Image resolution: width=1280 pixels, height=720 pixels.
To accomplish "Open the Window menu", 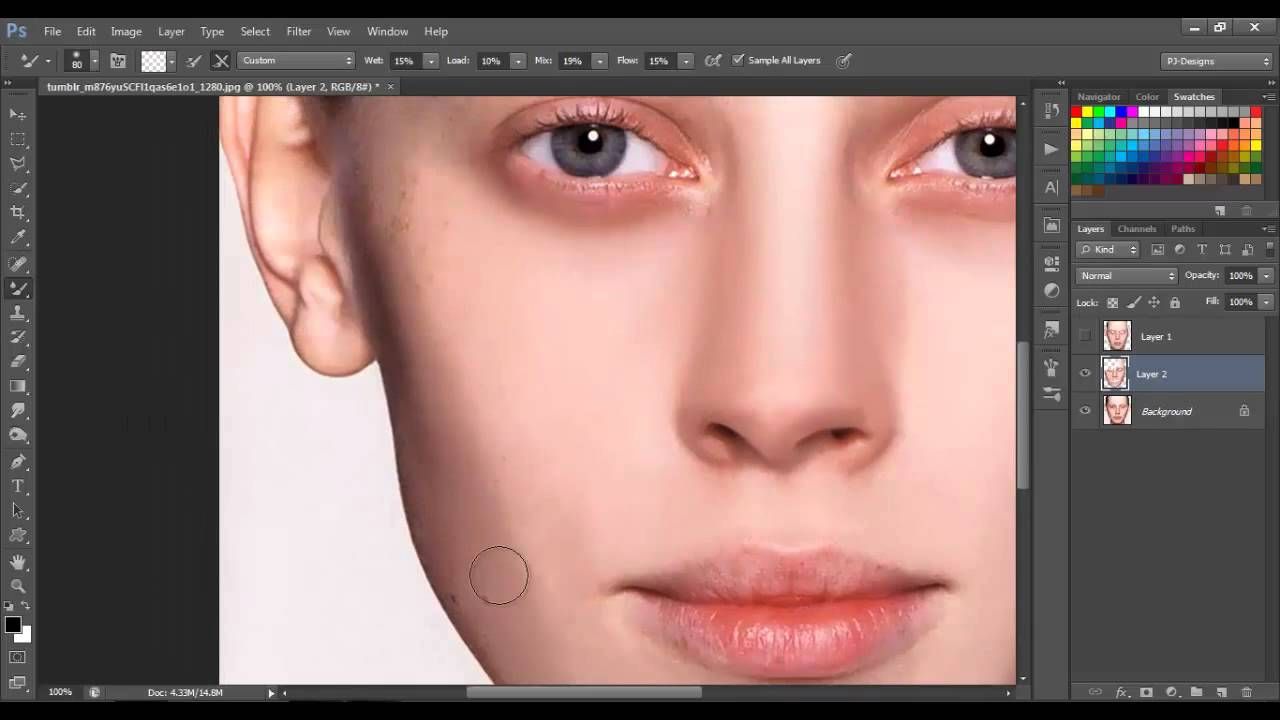I will 387,31.
